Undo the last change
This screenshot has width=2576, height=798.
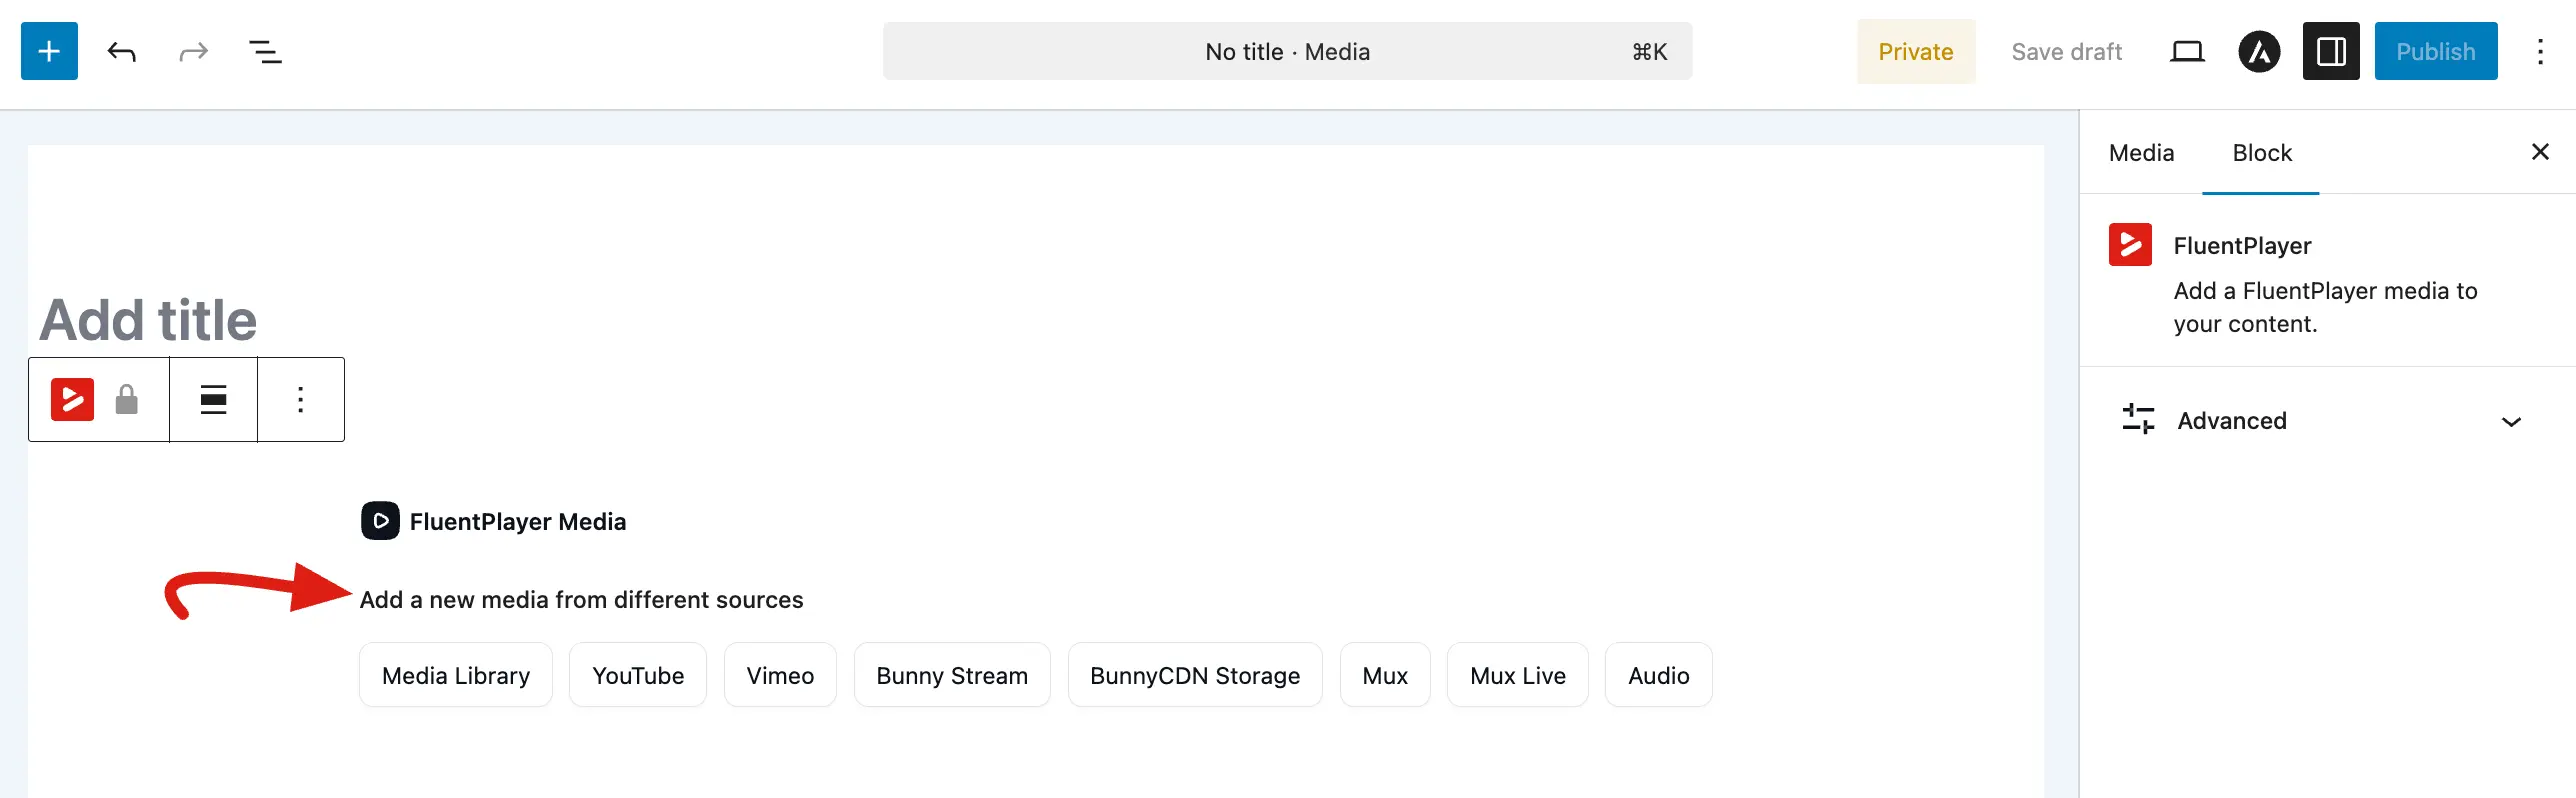point(121,52)
